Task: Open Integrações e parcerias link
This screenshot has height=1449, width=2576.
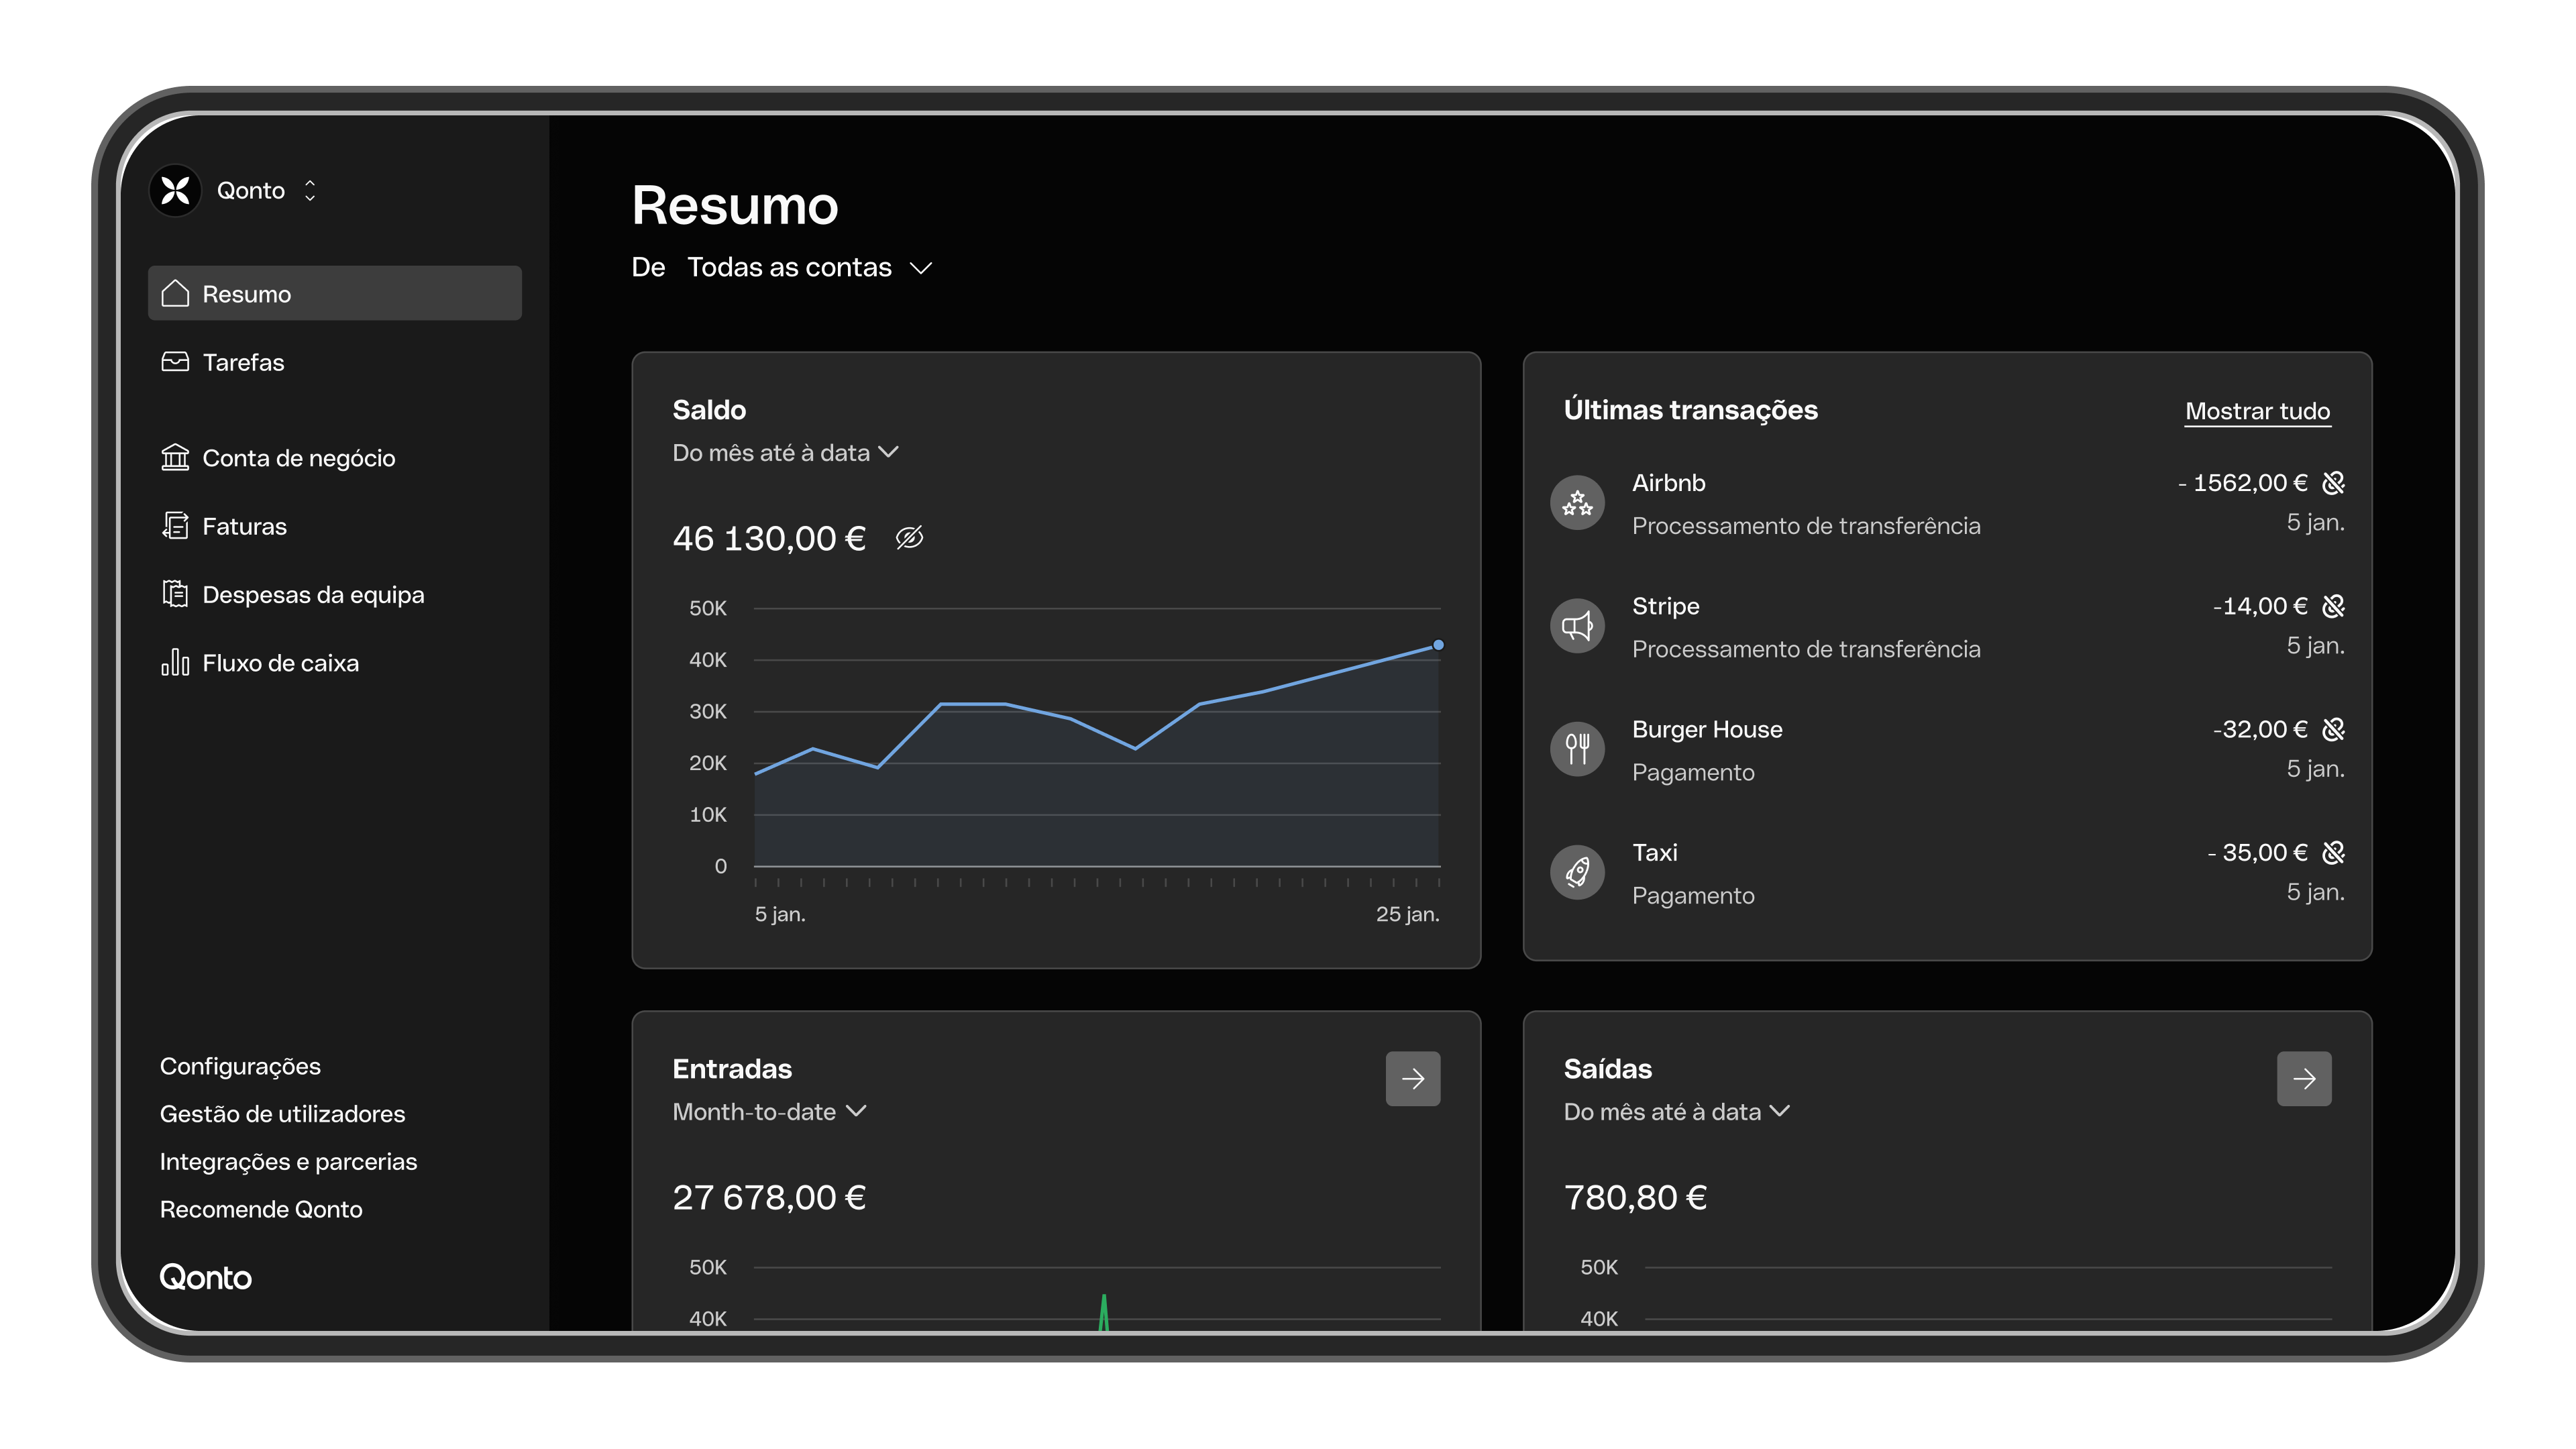Action: pos(288,1162)
